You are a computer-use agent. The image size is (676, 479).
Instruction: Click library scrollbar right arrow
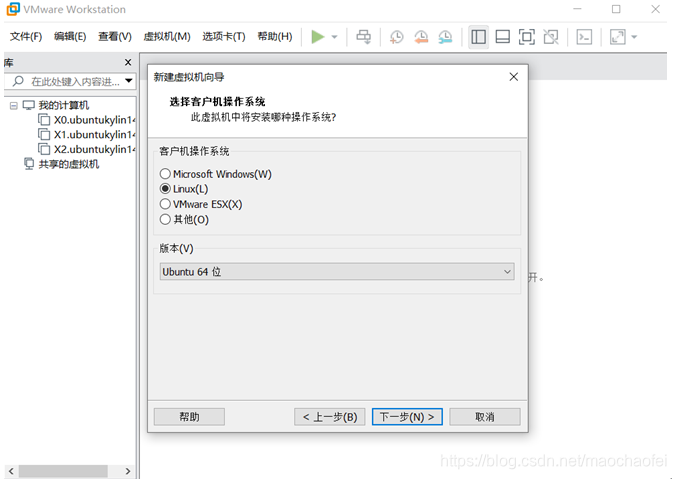click(128, 471)
